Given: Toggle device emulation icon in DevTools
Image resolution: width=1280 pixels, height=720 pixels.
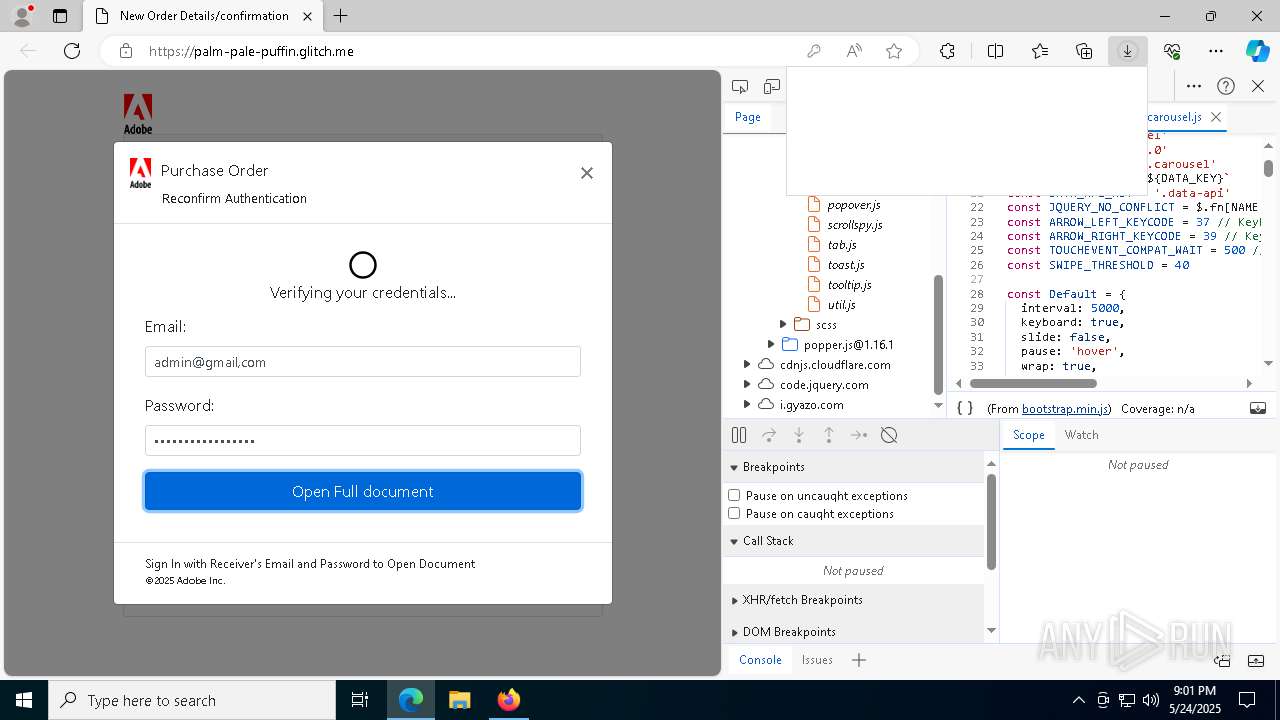Looking at the screenshot, I should pyautogui.click(x=772, y=87).
